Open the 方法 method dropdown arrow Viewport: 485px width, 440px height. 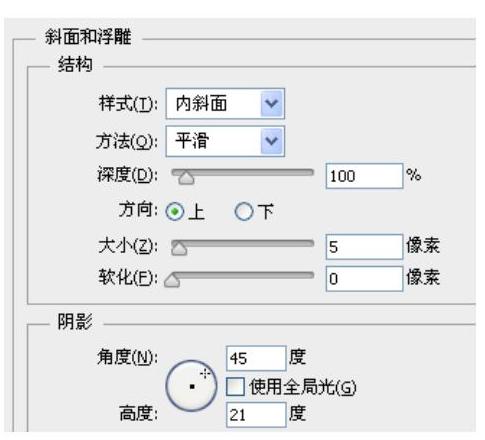pyautogui.click(x=272, y=141)
